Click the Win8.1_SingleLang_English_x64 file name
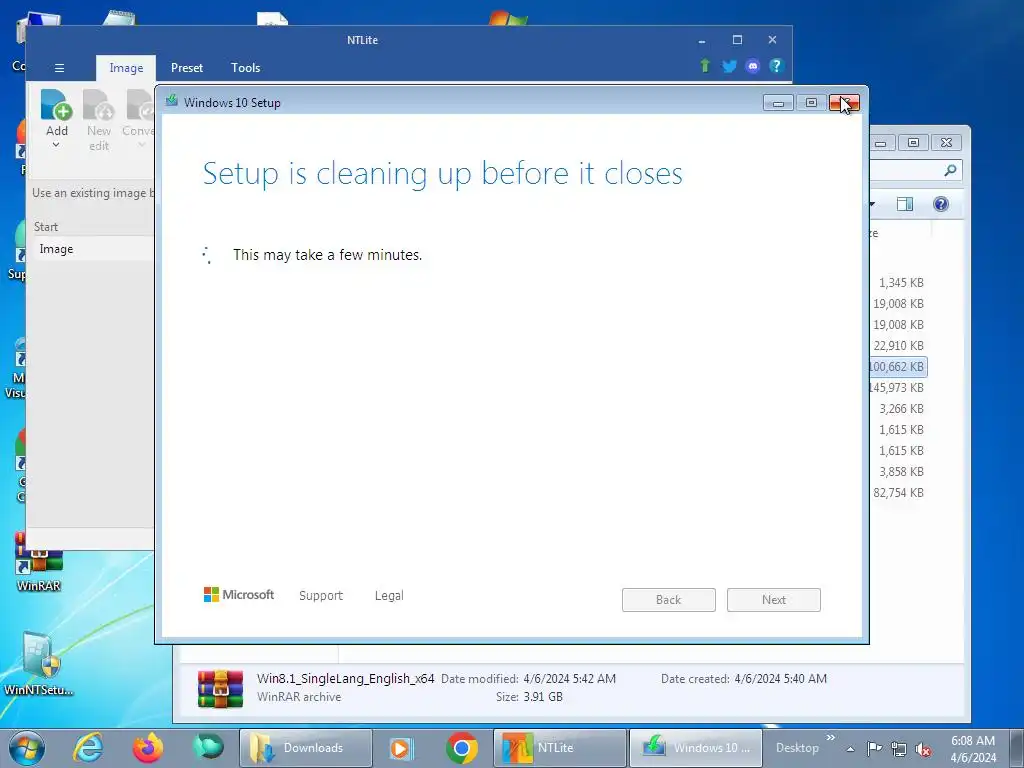Viewport: 1024px width, 768px height. click(345, 679)
